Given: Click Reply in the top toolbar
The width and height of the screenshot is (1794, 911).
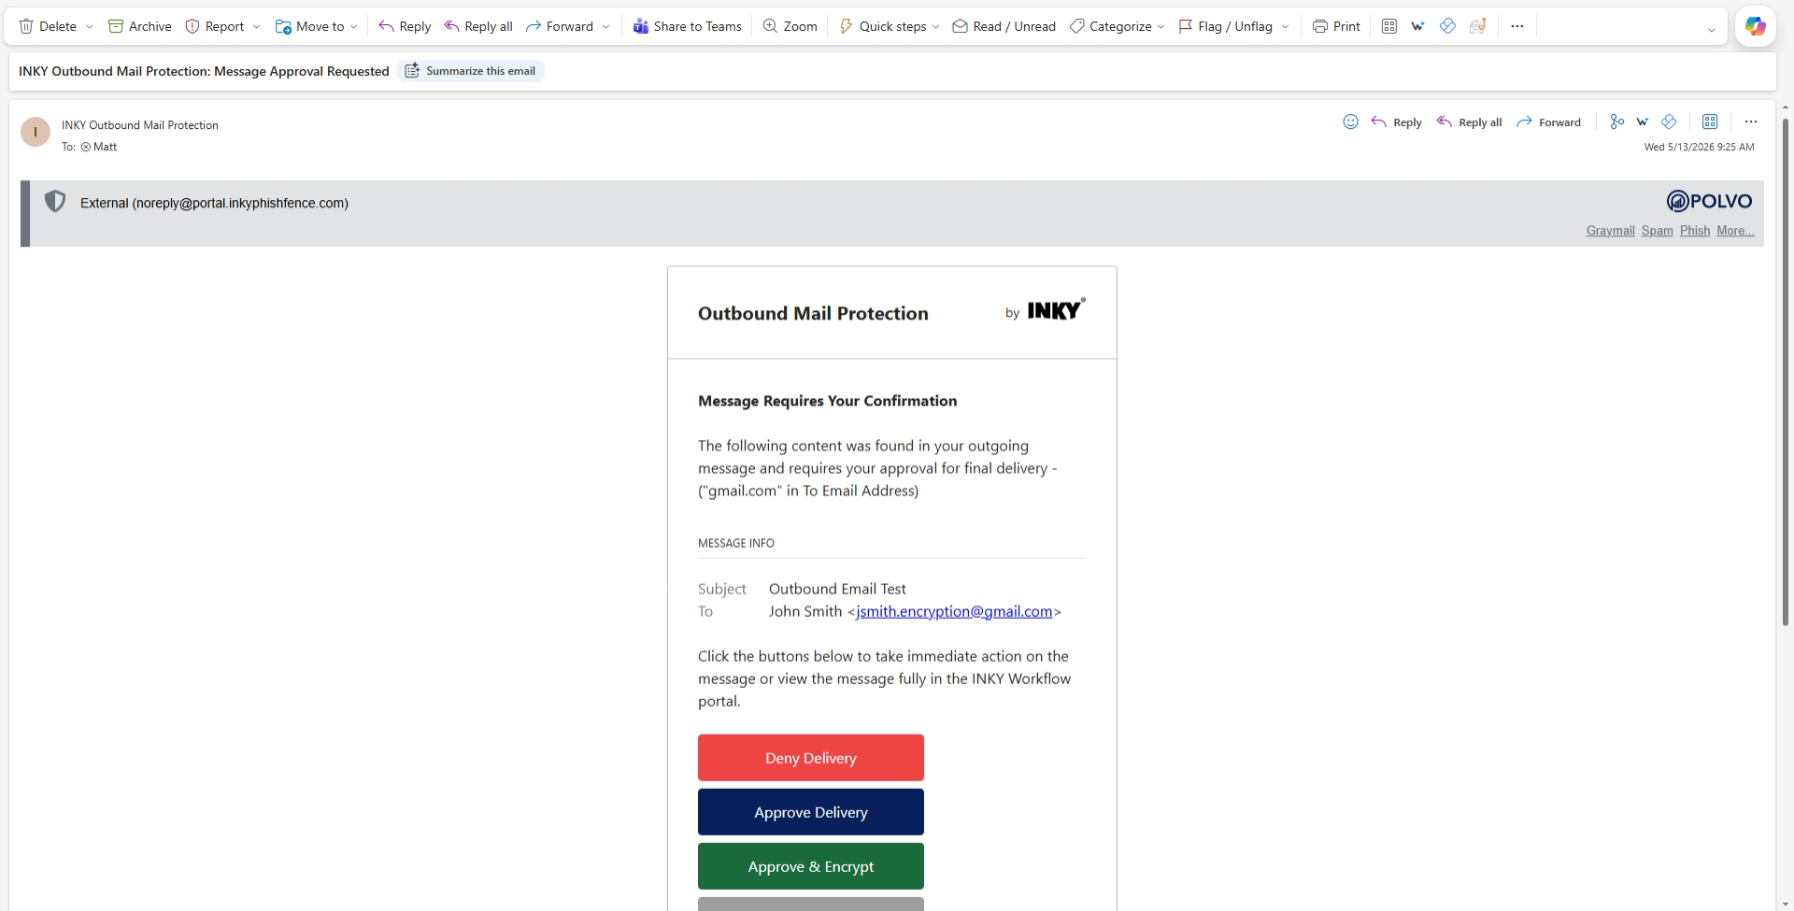Looking at the screenshot, I should [405, 26].
